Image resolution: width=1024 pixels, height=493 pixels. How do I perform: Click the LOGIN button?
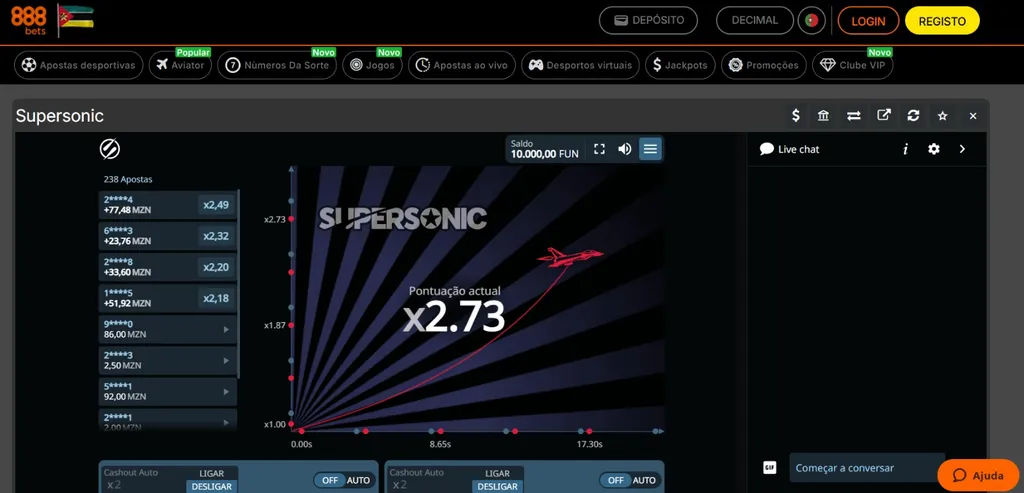pyautogui.click(x=869, y=21)
